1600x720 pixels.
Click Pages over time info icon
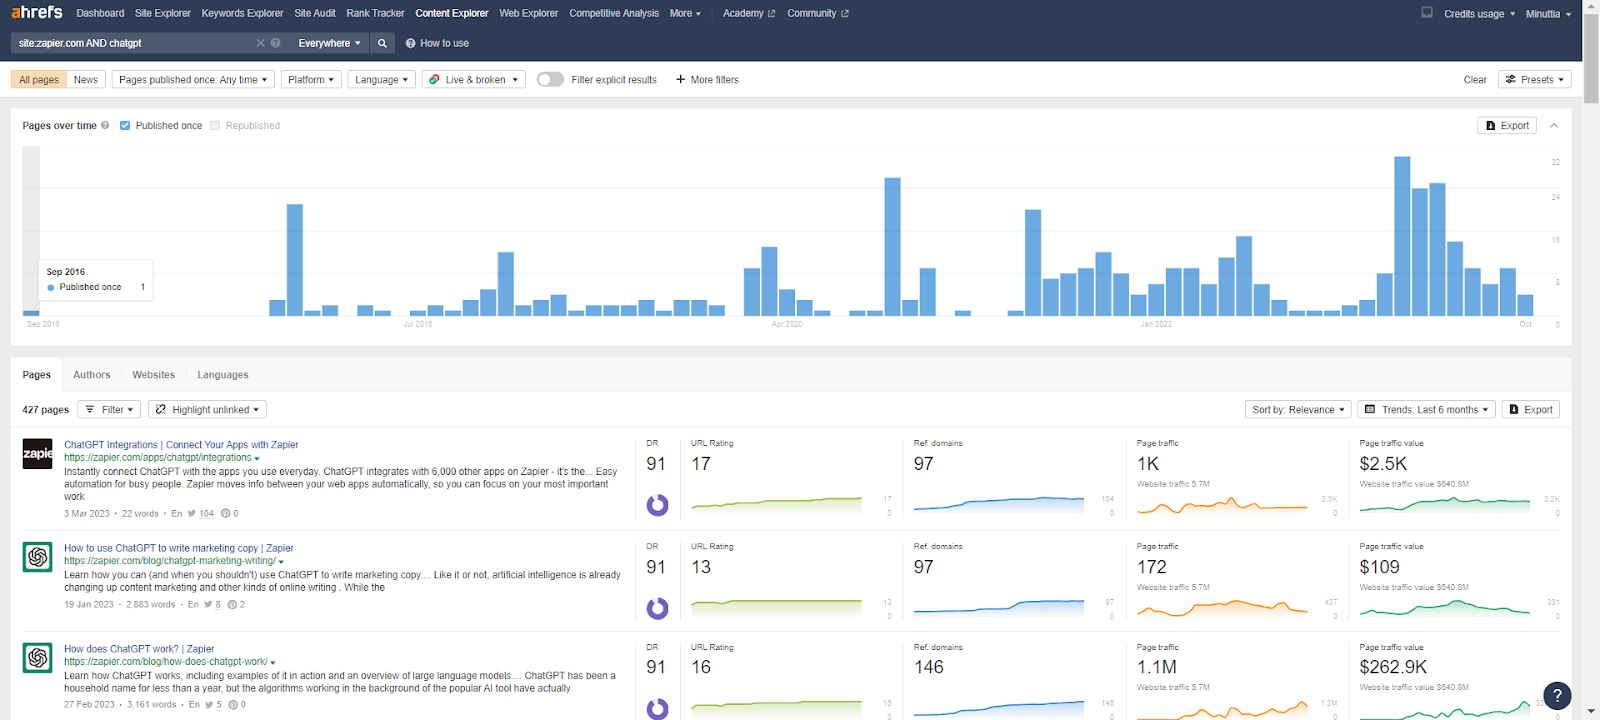pyautogui.click(x=105, y=125)
